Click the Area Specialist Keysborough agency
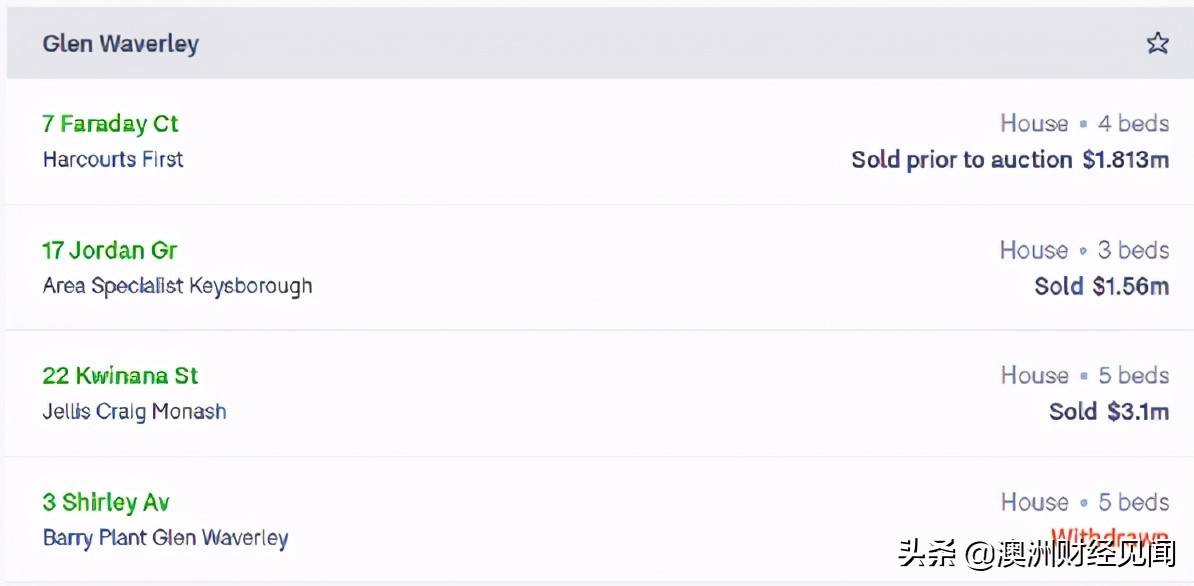Viewport: 1194px width, 586px height. [177, 286]
